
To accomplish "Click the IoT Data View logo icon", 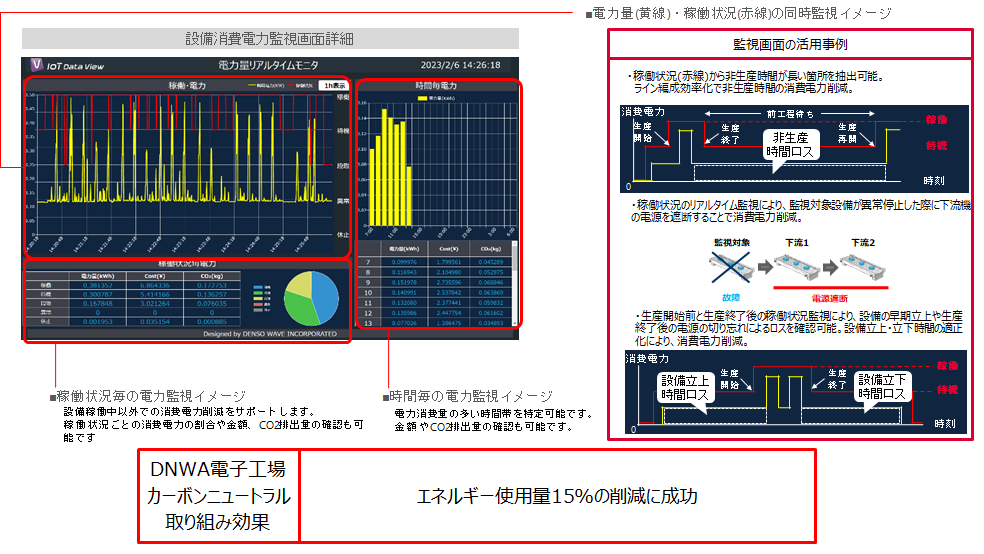I will click(x=35, y=65).
